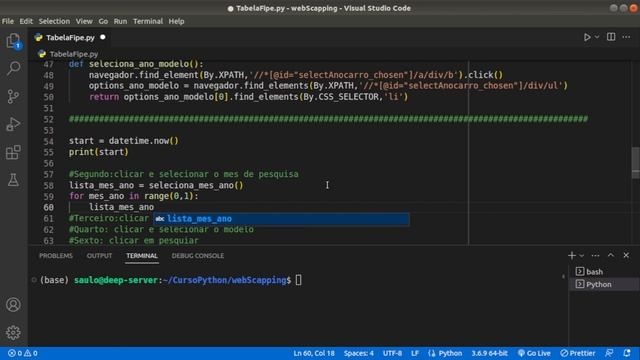
Task: Close the unsaved TabelaFipe.py tab dot
Action: [103, 37]
